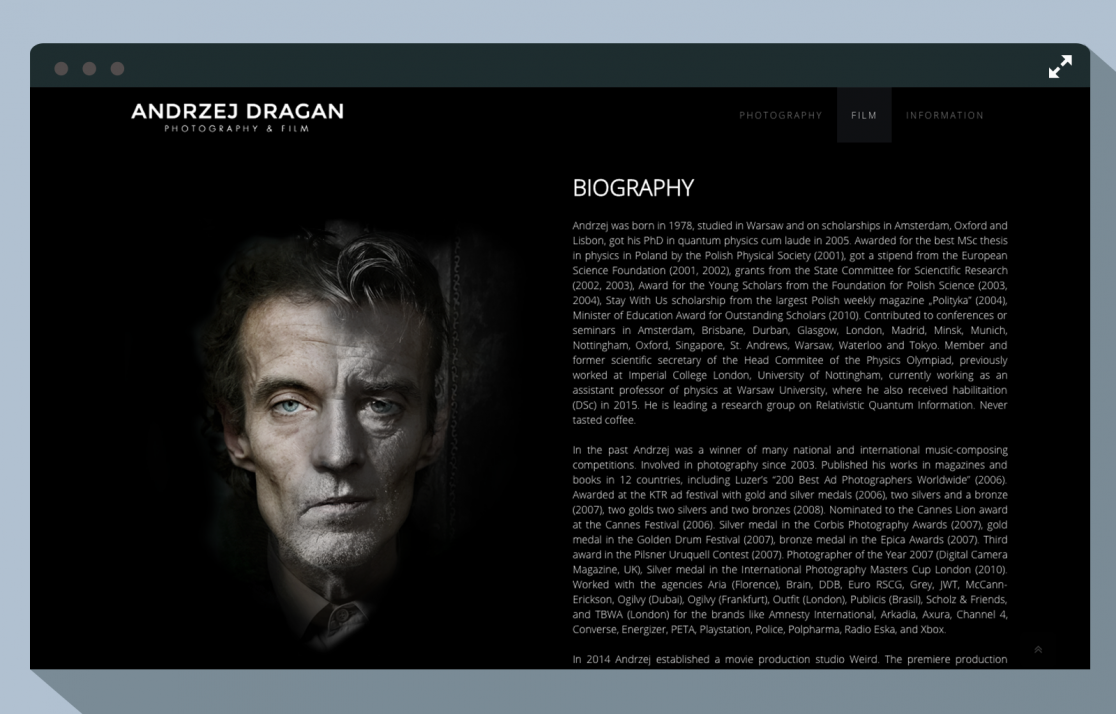Open the Photography menu item

coord(780,115)
